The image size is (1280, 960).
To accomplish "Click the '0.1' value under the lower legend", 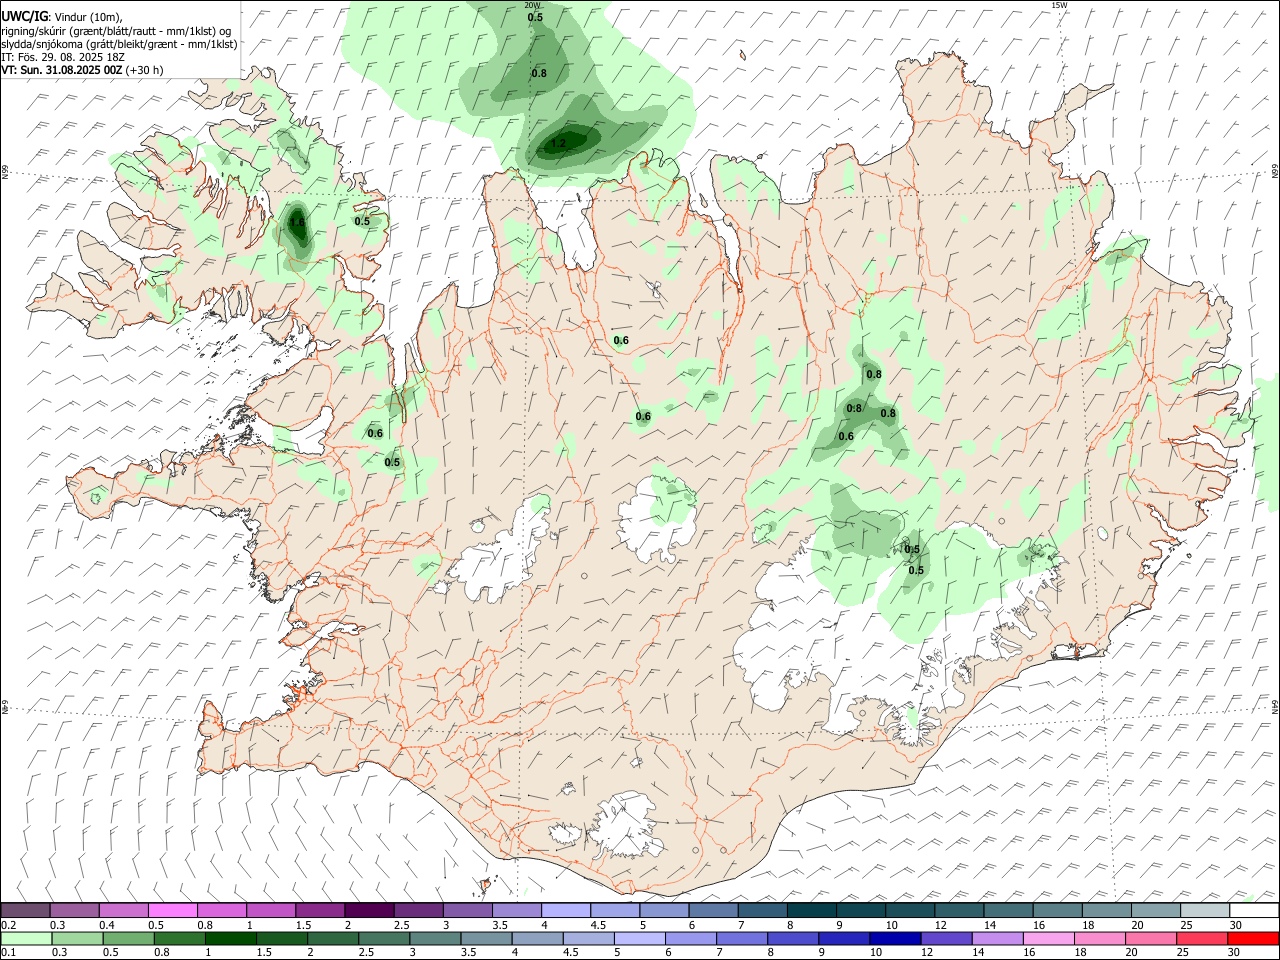I will tap(7, 953).
